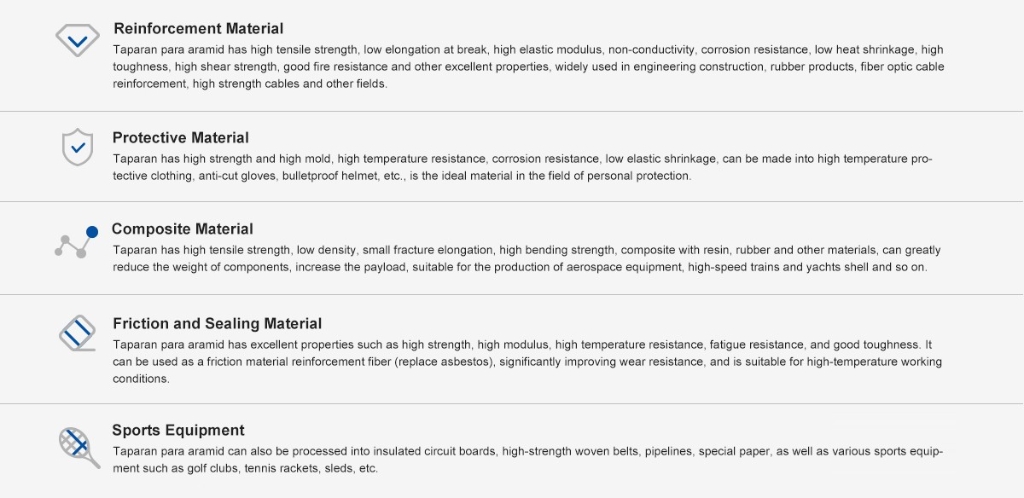Click the Friction and Sealing Material heading
Screen dimensions: 1024x498
point(217,324)
